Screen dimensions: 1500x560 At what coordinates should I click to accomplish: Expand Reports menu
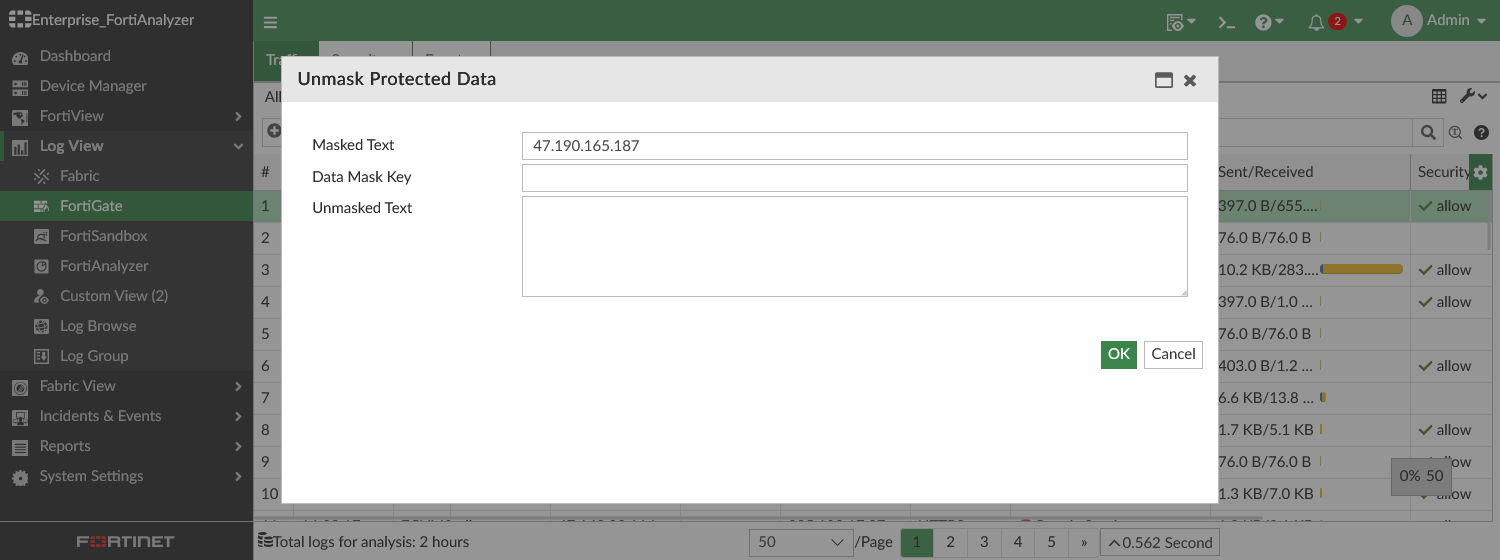tap(126, 446)
